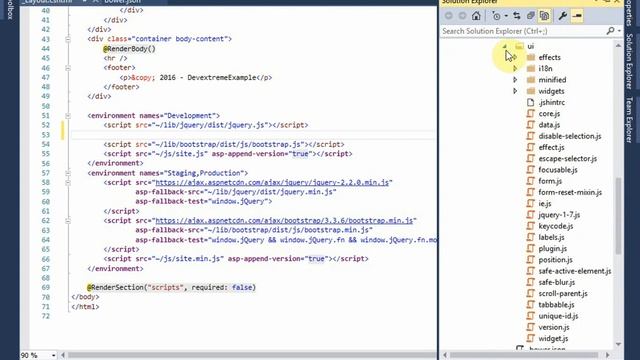Select the effects folder
The image size is (640, 360).
(549, 57)
